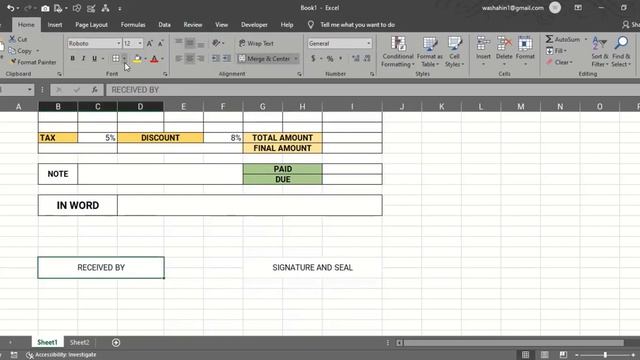Click Decrease Decimal icon
640x360 pixels.
(x=367, y=59)
